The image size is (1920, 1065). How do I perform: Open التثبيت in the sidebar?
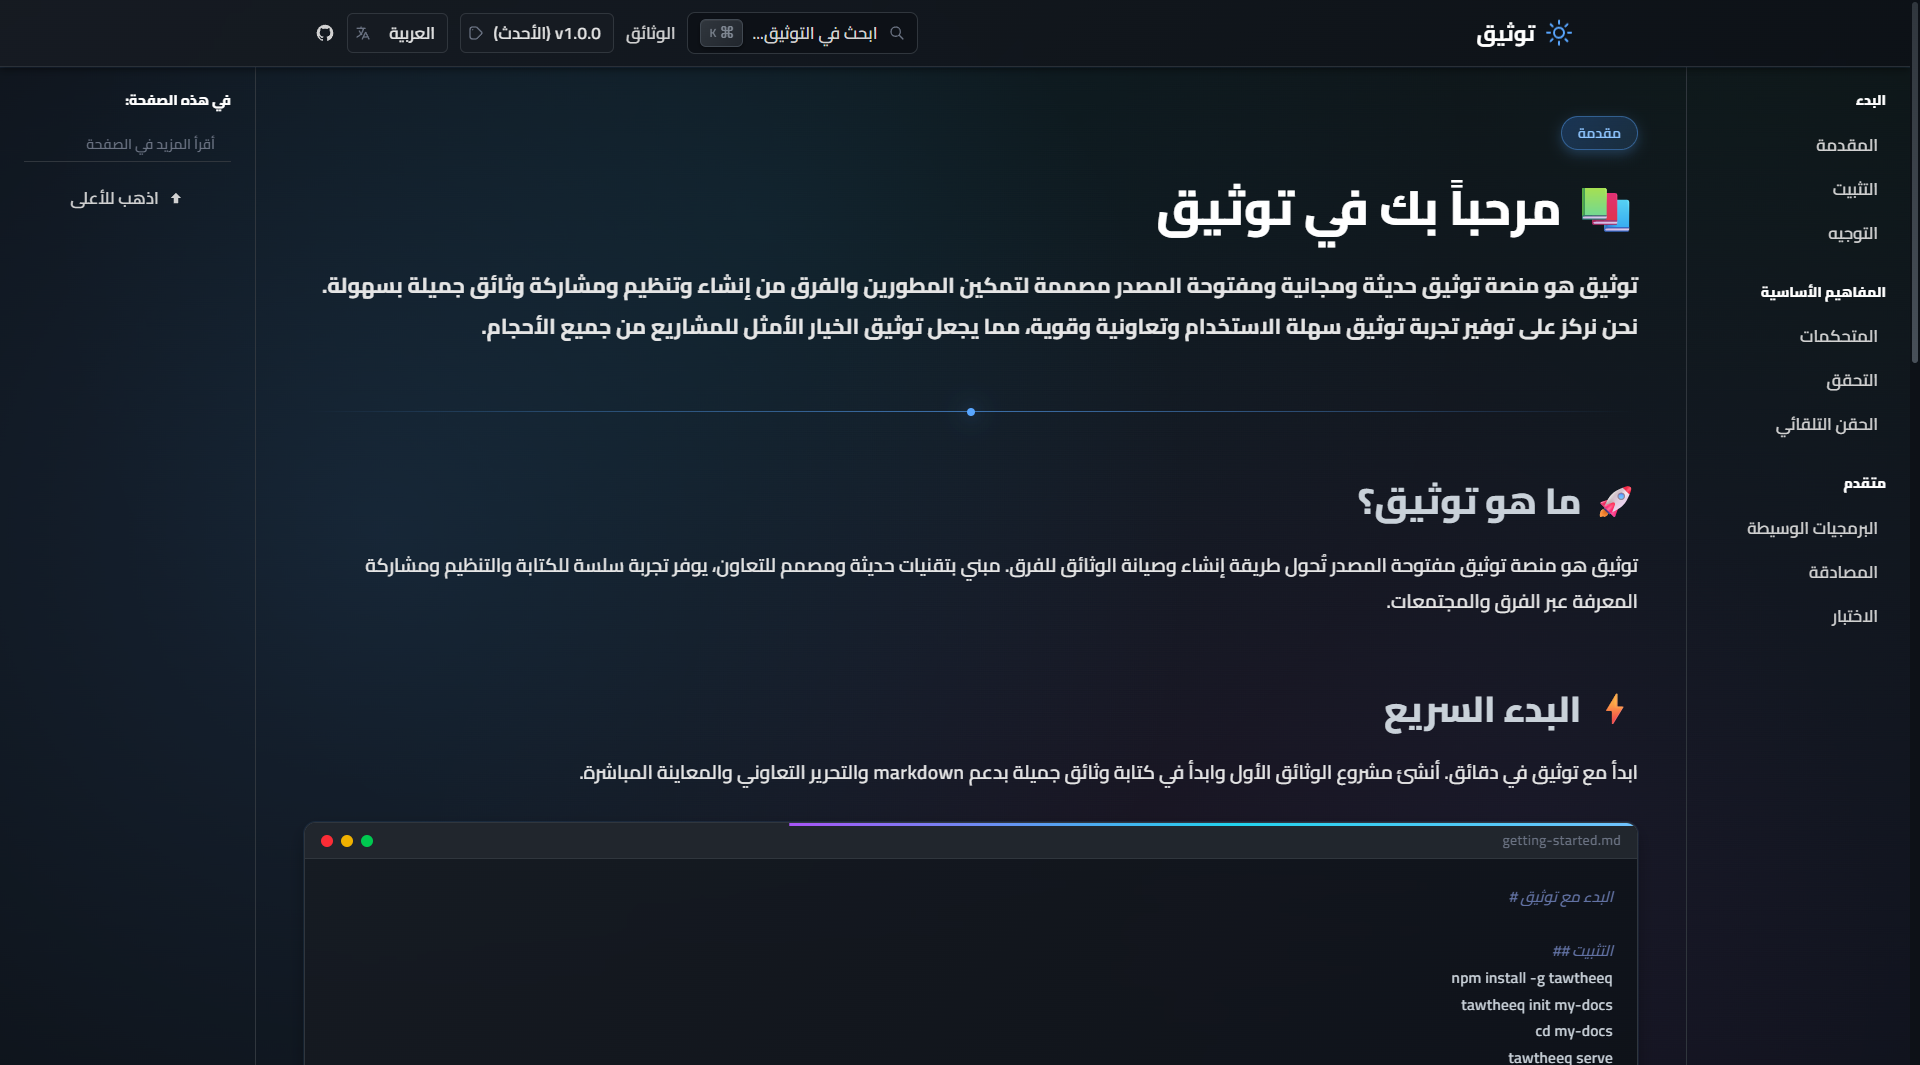pyautogui.click(x=1854, y=189)
